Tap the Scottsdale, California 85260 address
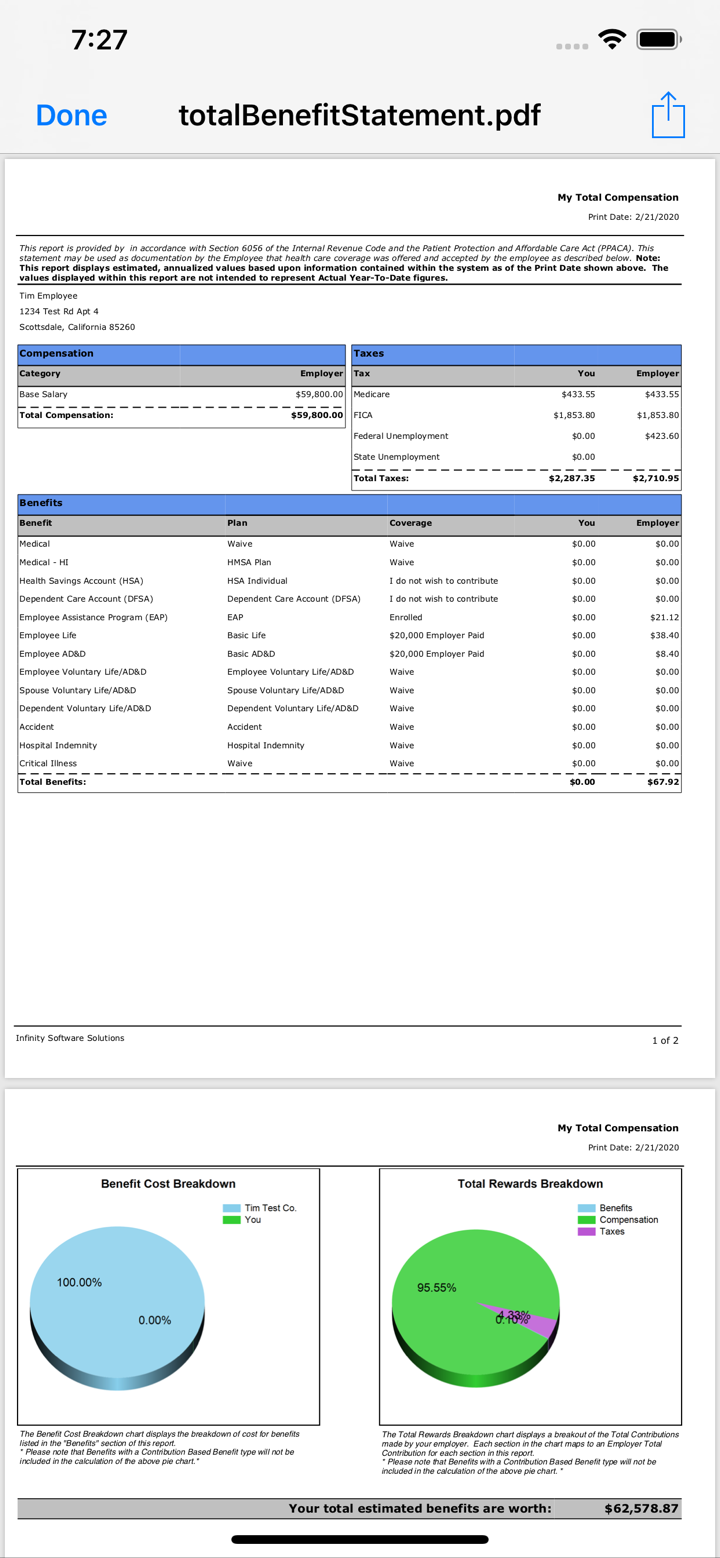This screenshot has height=1558, width=720. point(77,327)
